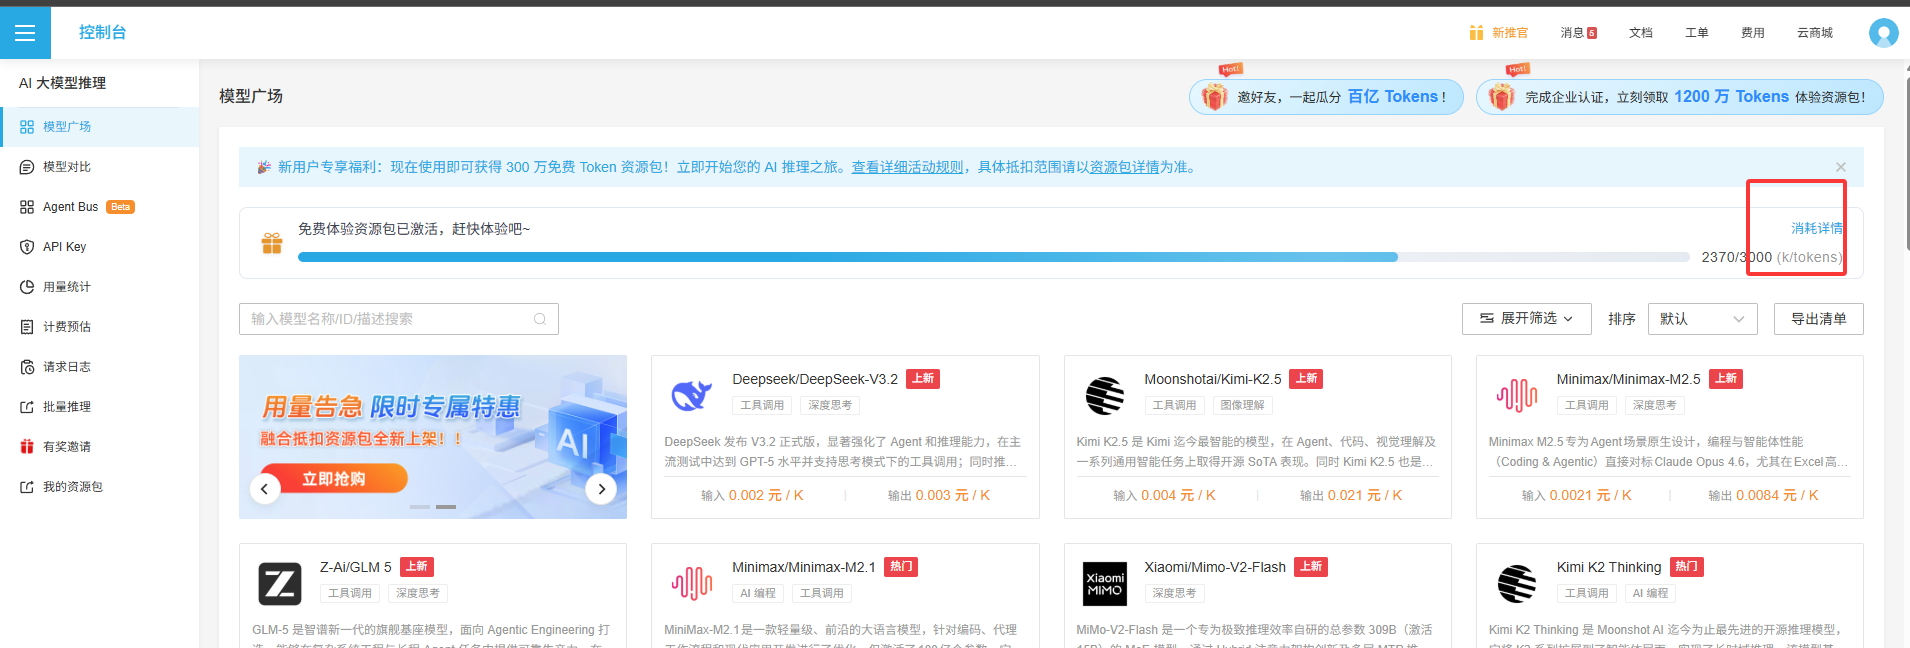Open 用量统计 in the sidebar

coord(100,287)
